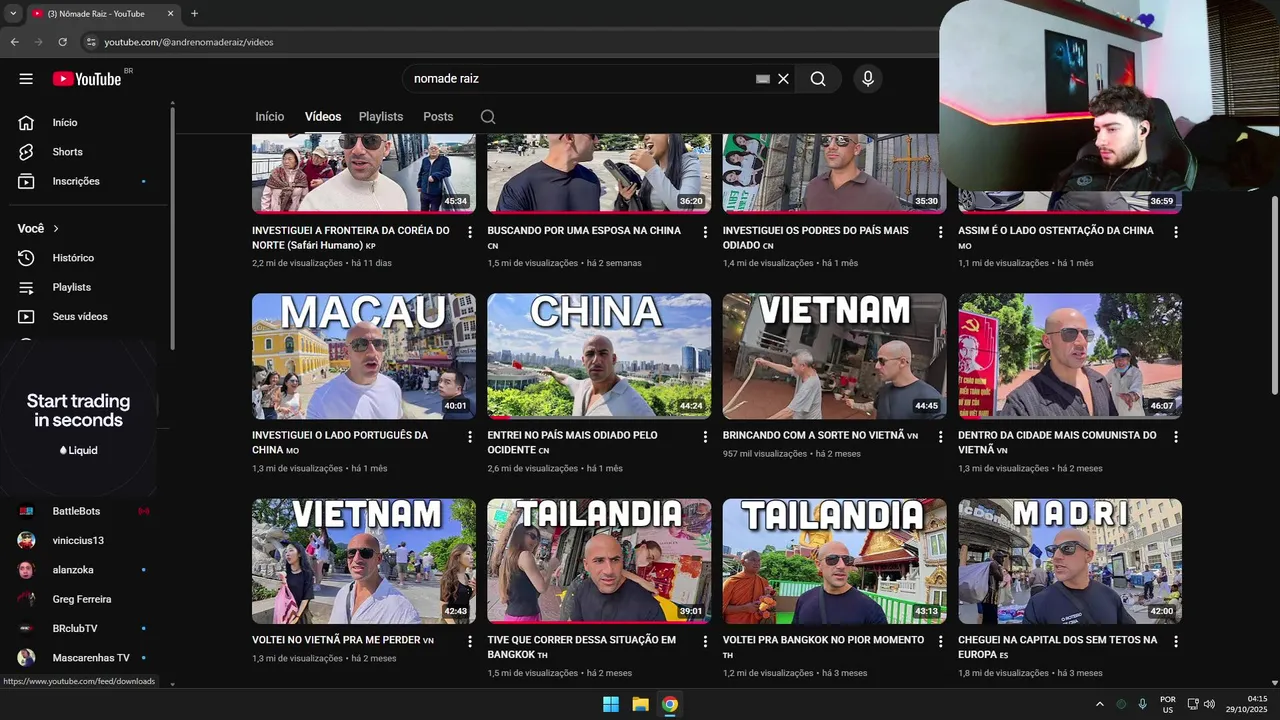This screenshot has width=1280, height=720.
Task: Open options for VOLTEI NO VIETNÃ video
Action: click(x=470, y=641)
